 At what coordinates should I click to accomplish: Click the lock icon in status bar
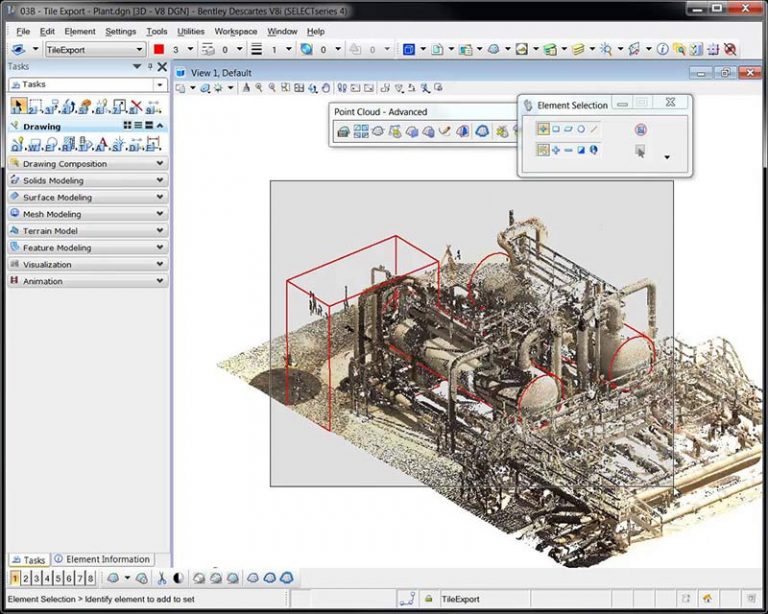tap(429, 599)
